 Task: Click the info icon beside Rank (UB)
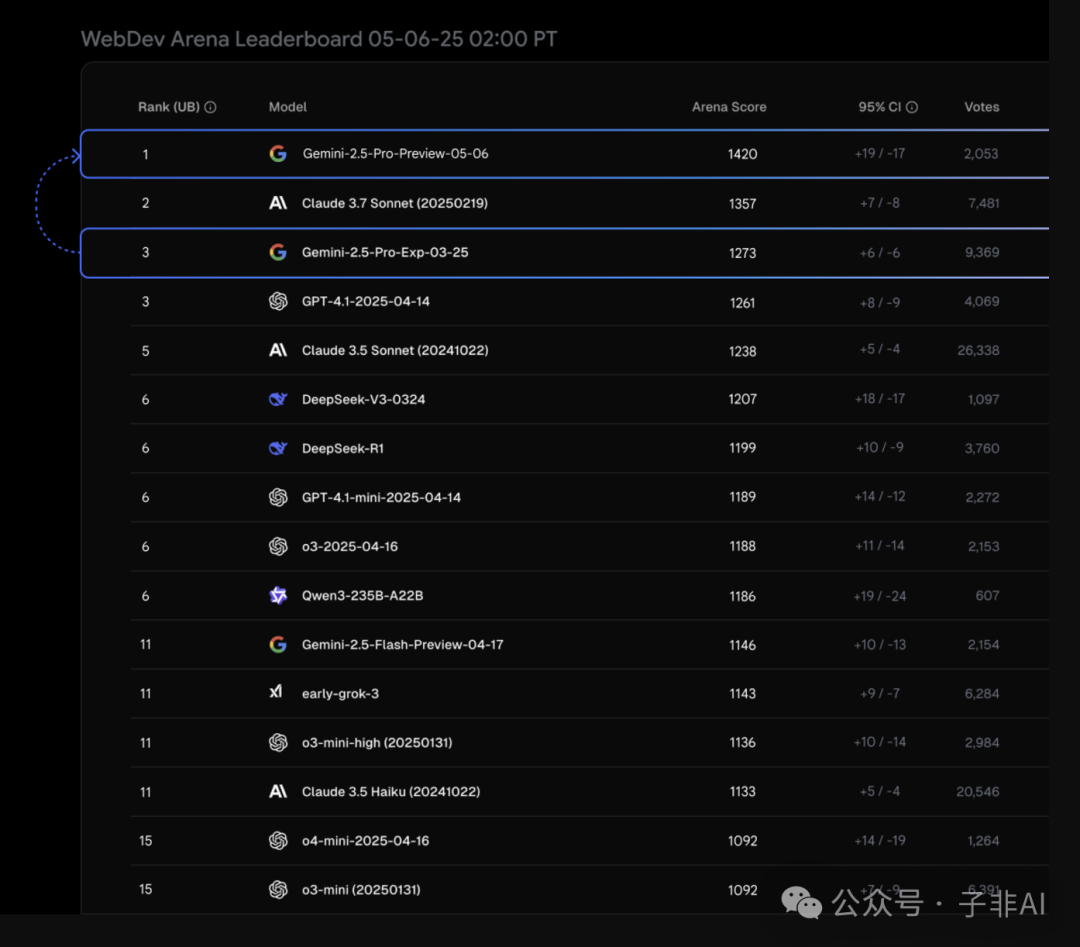coord(211,107)
